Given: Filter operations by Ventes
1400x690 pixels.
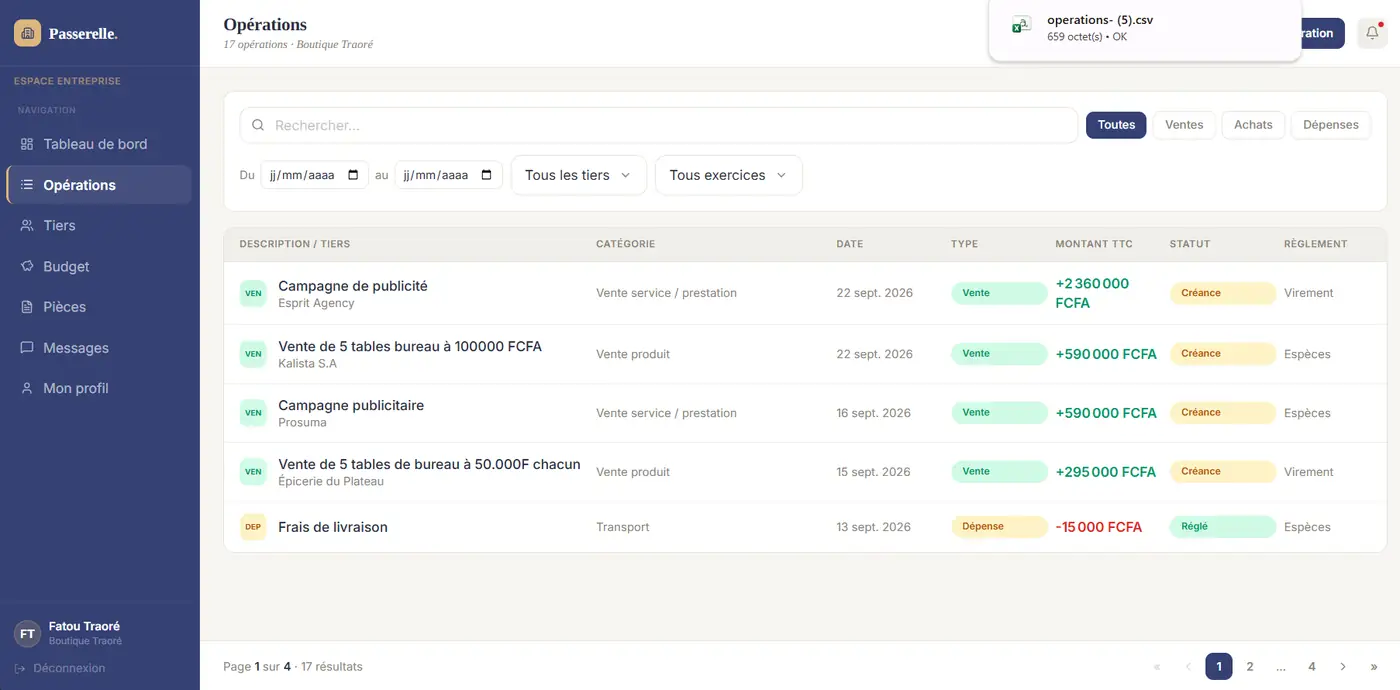Looking at the screenshot, I should [1184, 125].
